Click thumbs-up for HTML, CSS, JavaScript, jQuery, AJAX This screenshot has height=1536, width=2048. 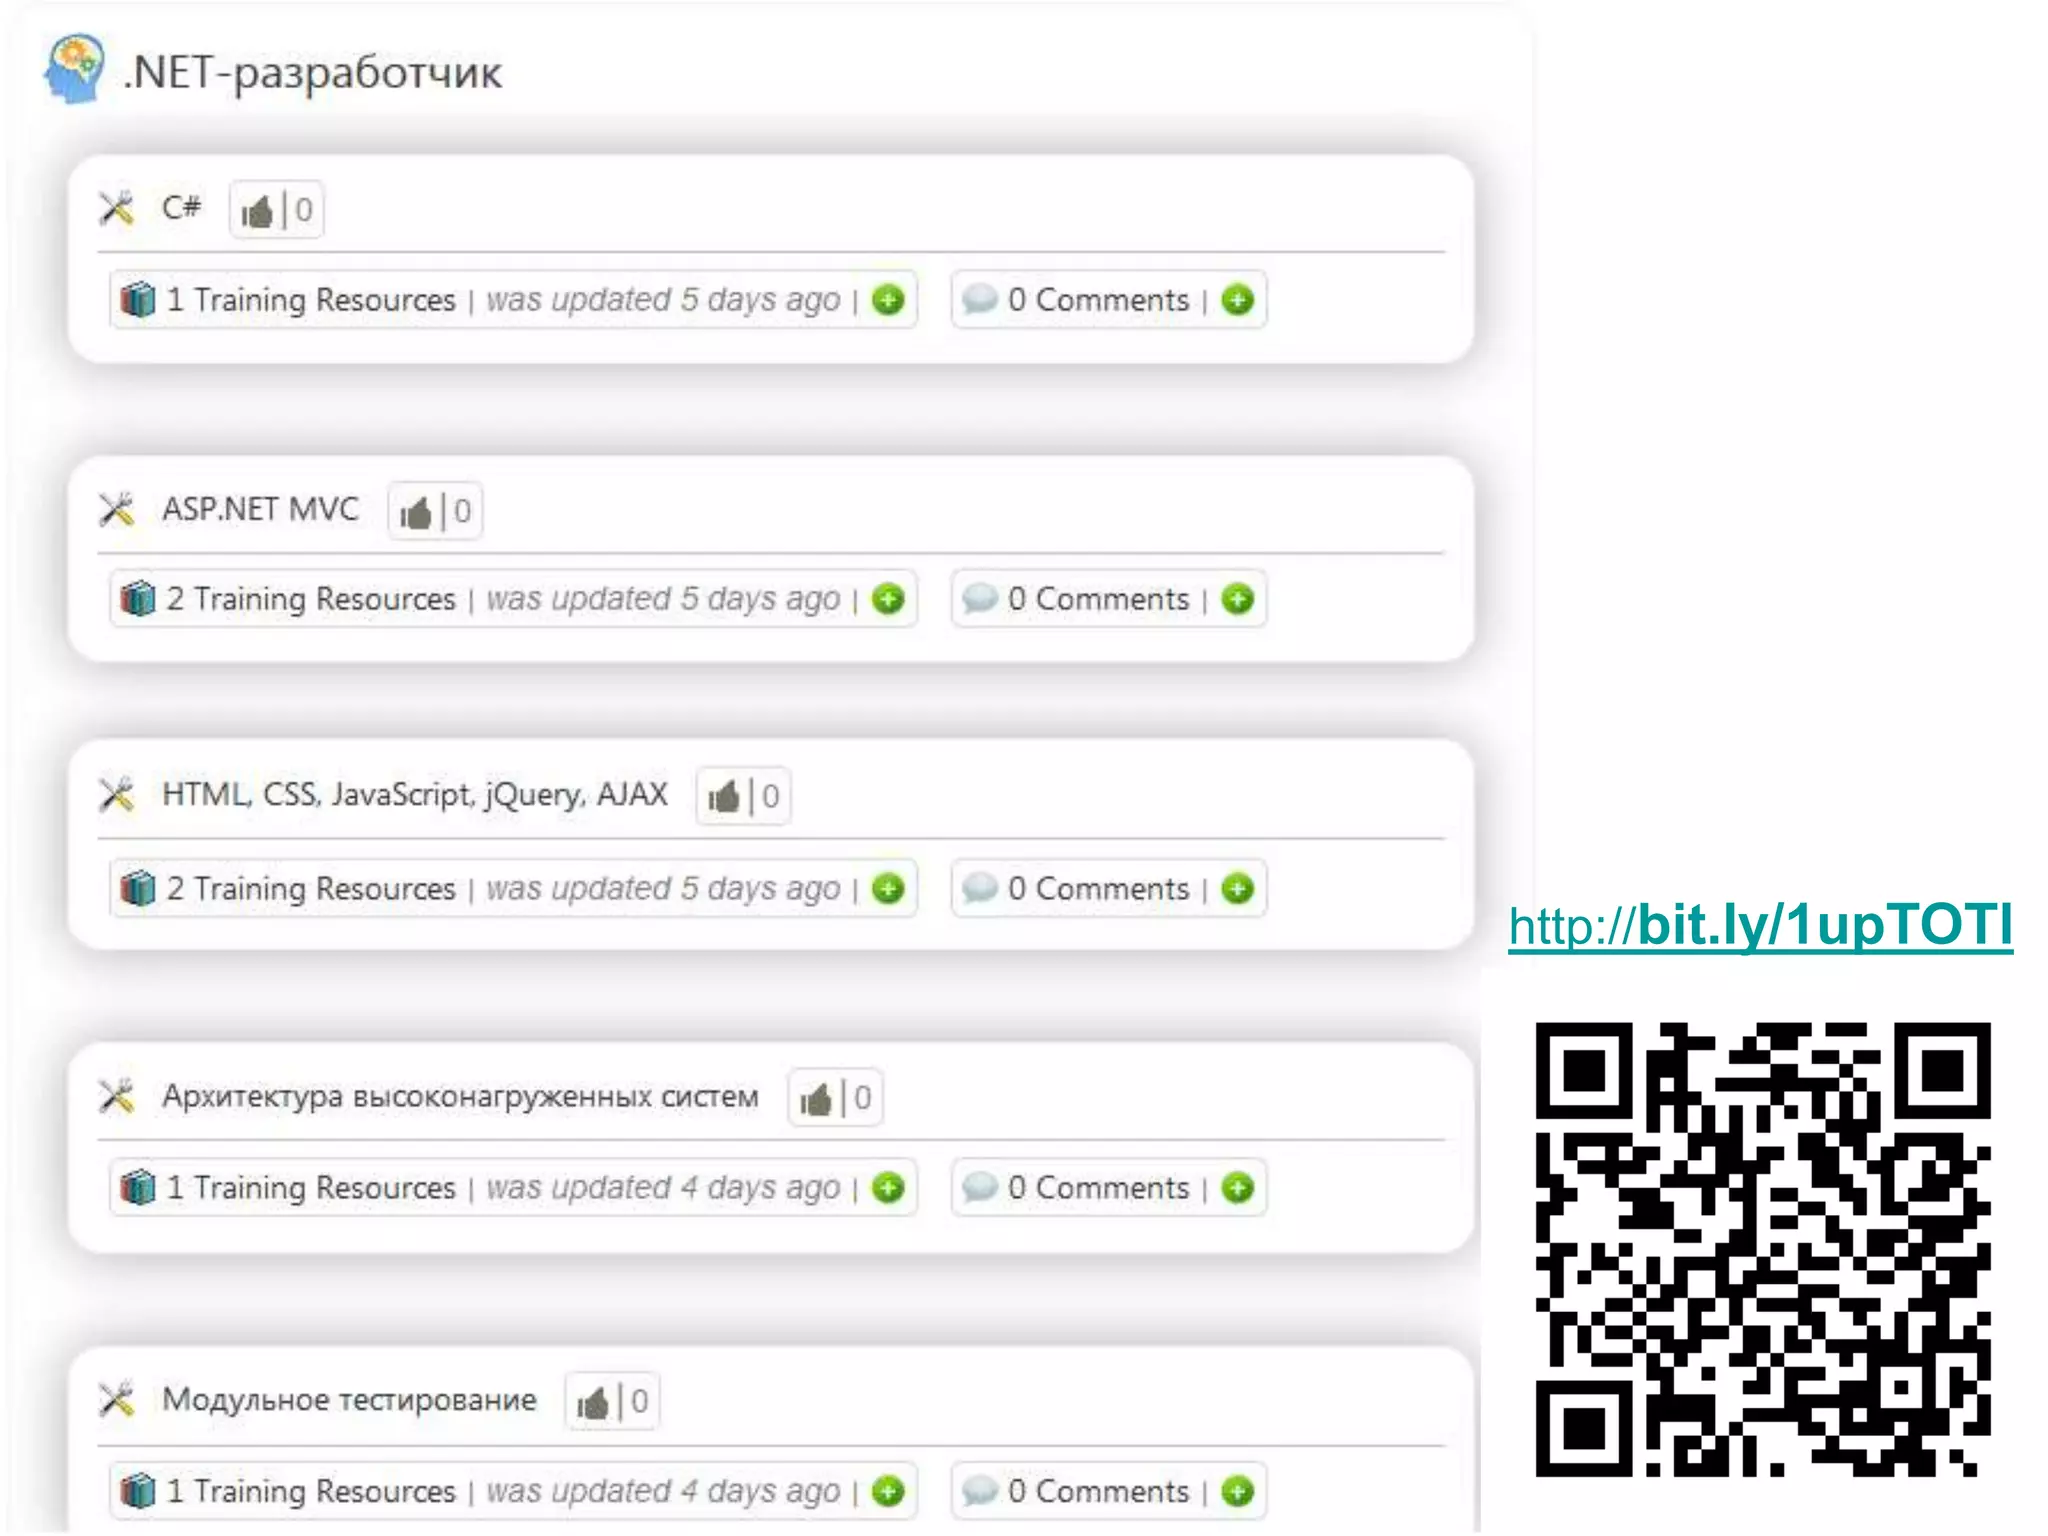tap(724, 797)
